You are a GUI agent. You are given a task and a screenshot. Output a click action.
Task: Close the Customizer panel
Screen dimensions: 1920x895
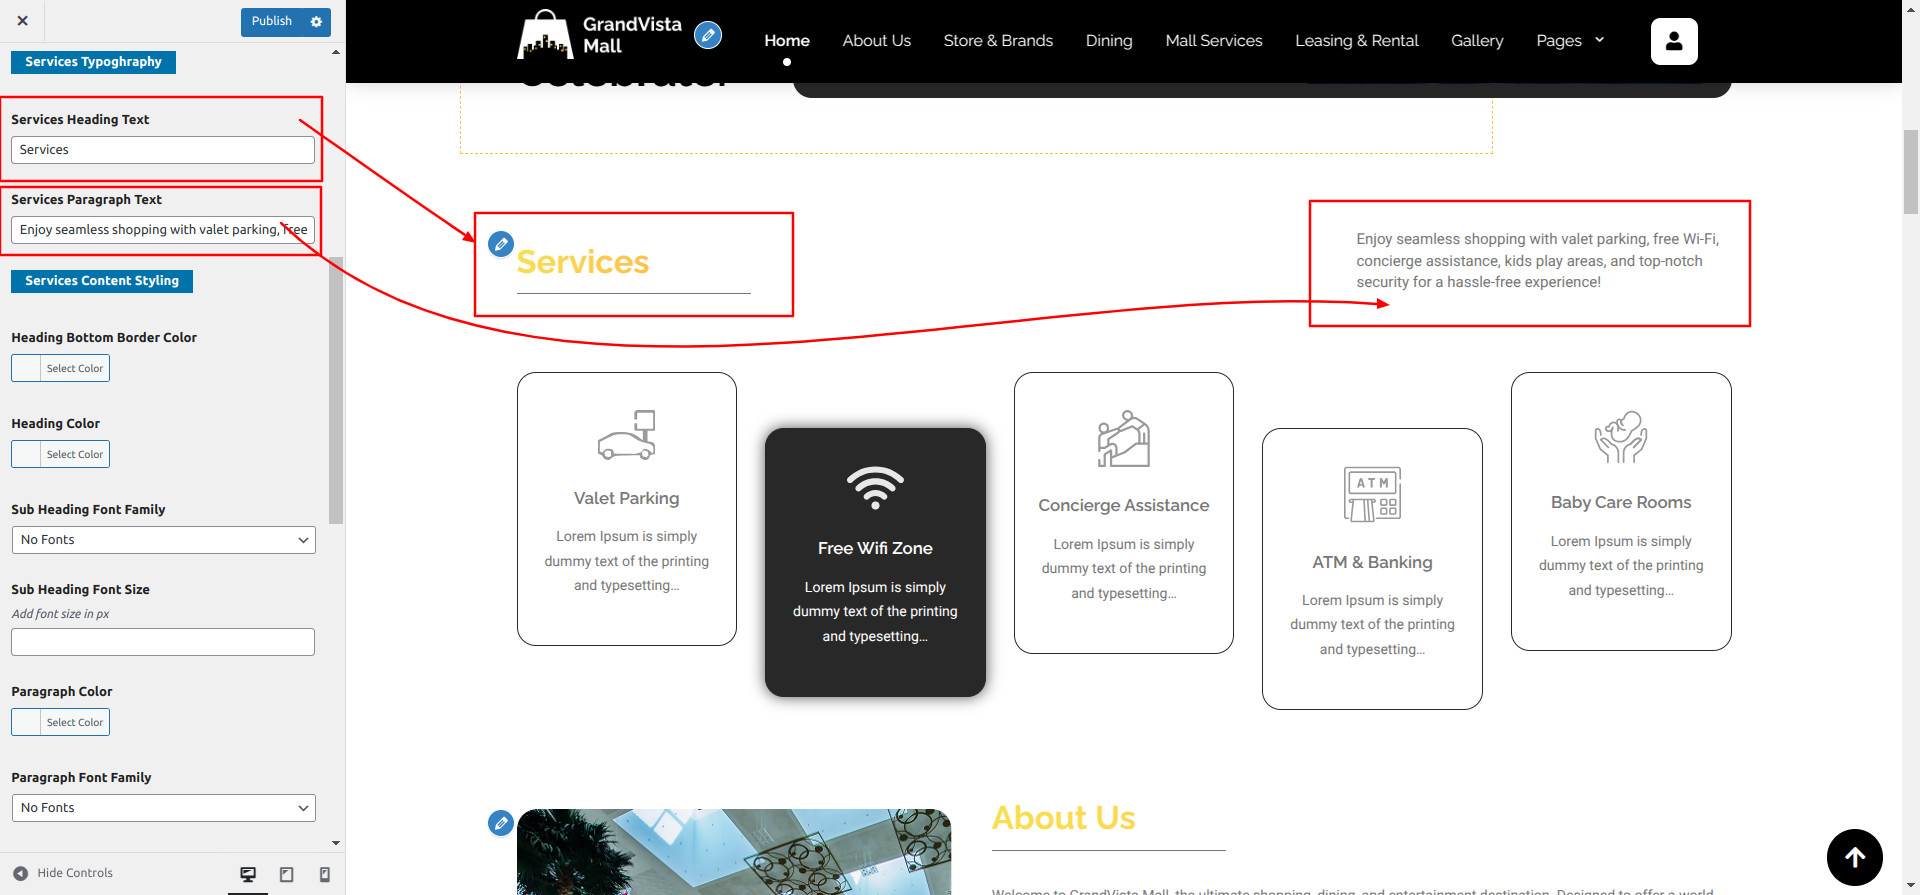[x=22, y=21]
